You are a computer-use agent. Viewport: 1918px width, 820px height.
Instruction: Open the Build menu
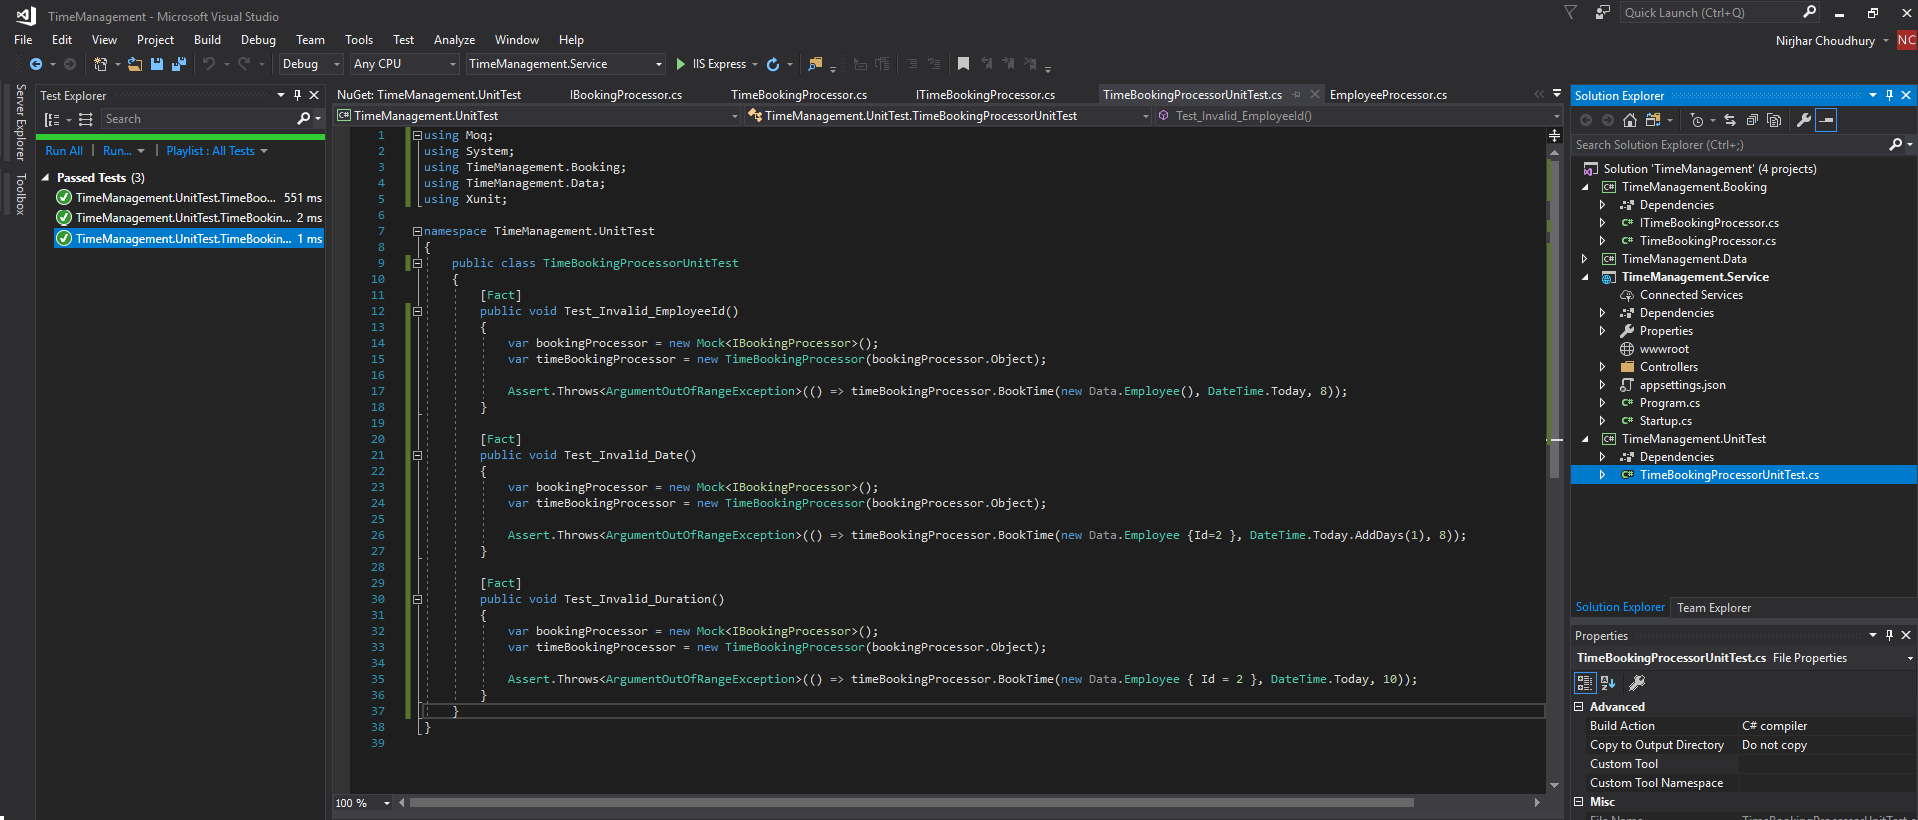coord(207,40)
